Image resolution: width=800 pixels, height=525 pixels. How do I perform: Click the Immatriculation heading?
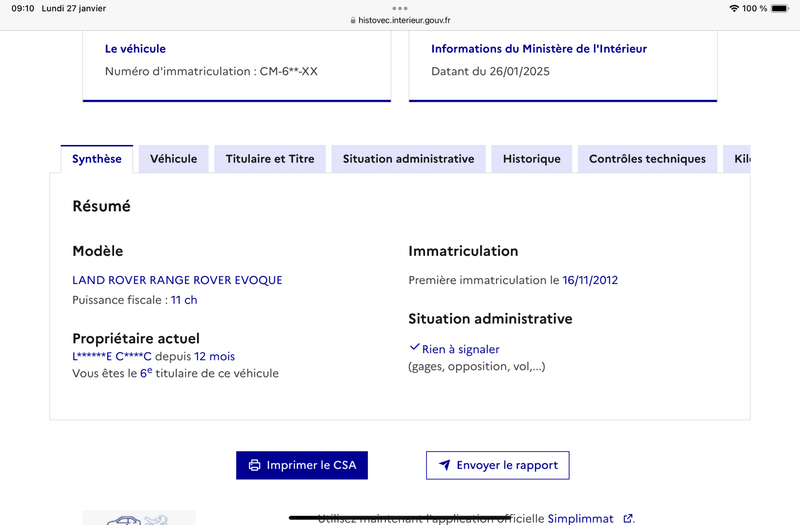[463, 251]
